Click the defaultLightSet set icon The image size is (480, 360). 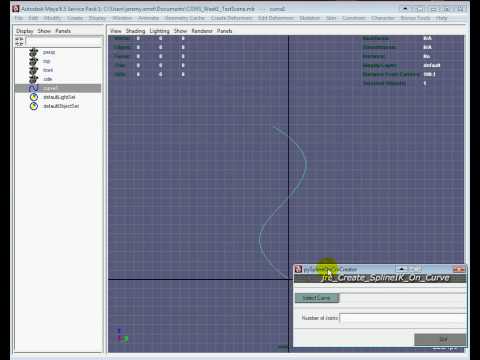34,97
